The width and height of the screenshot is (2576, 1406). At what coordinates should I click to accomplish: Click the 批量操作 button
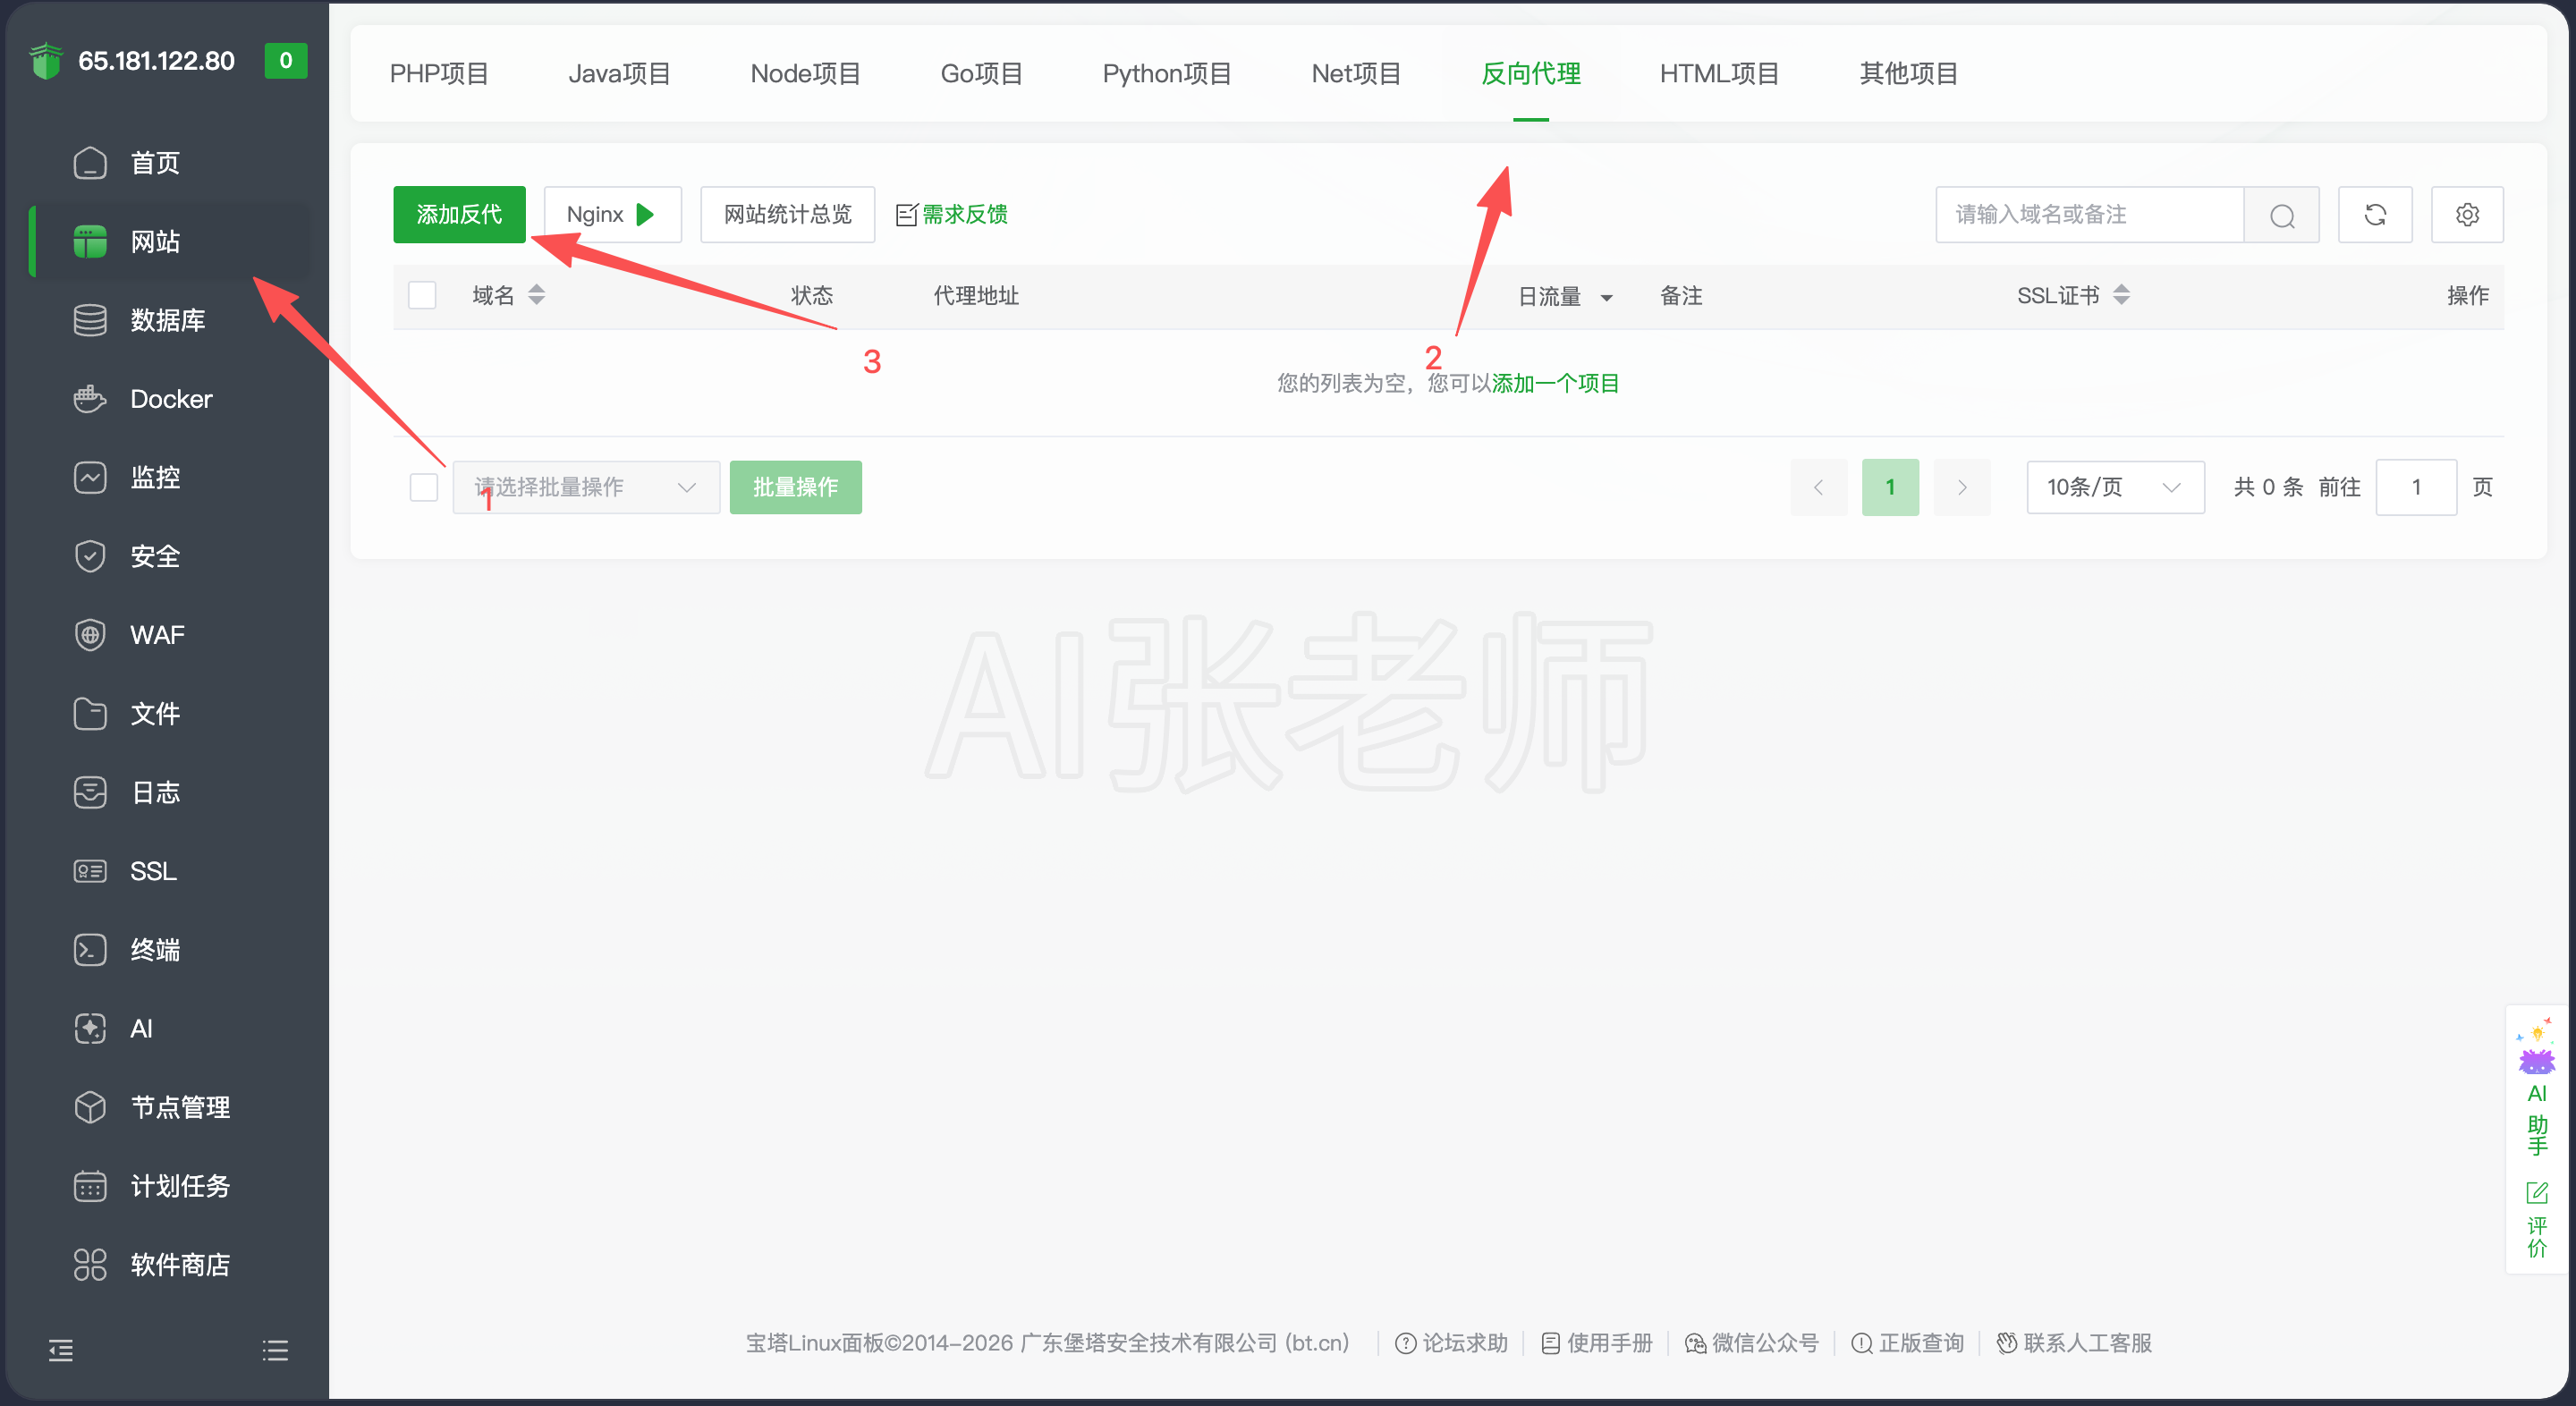point(796,488)
